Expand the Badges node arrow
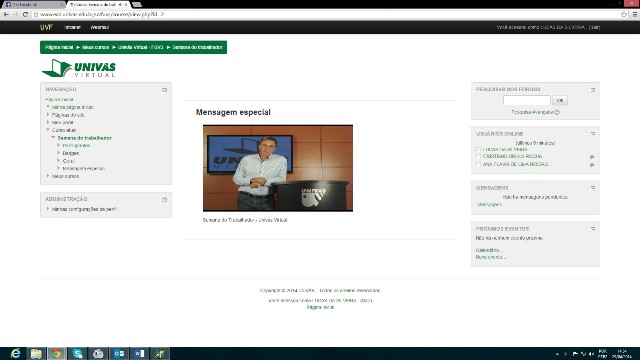The height and width of the screenshot is (360, 640). click(x=59, y=153)
